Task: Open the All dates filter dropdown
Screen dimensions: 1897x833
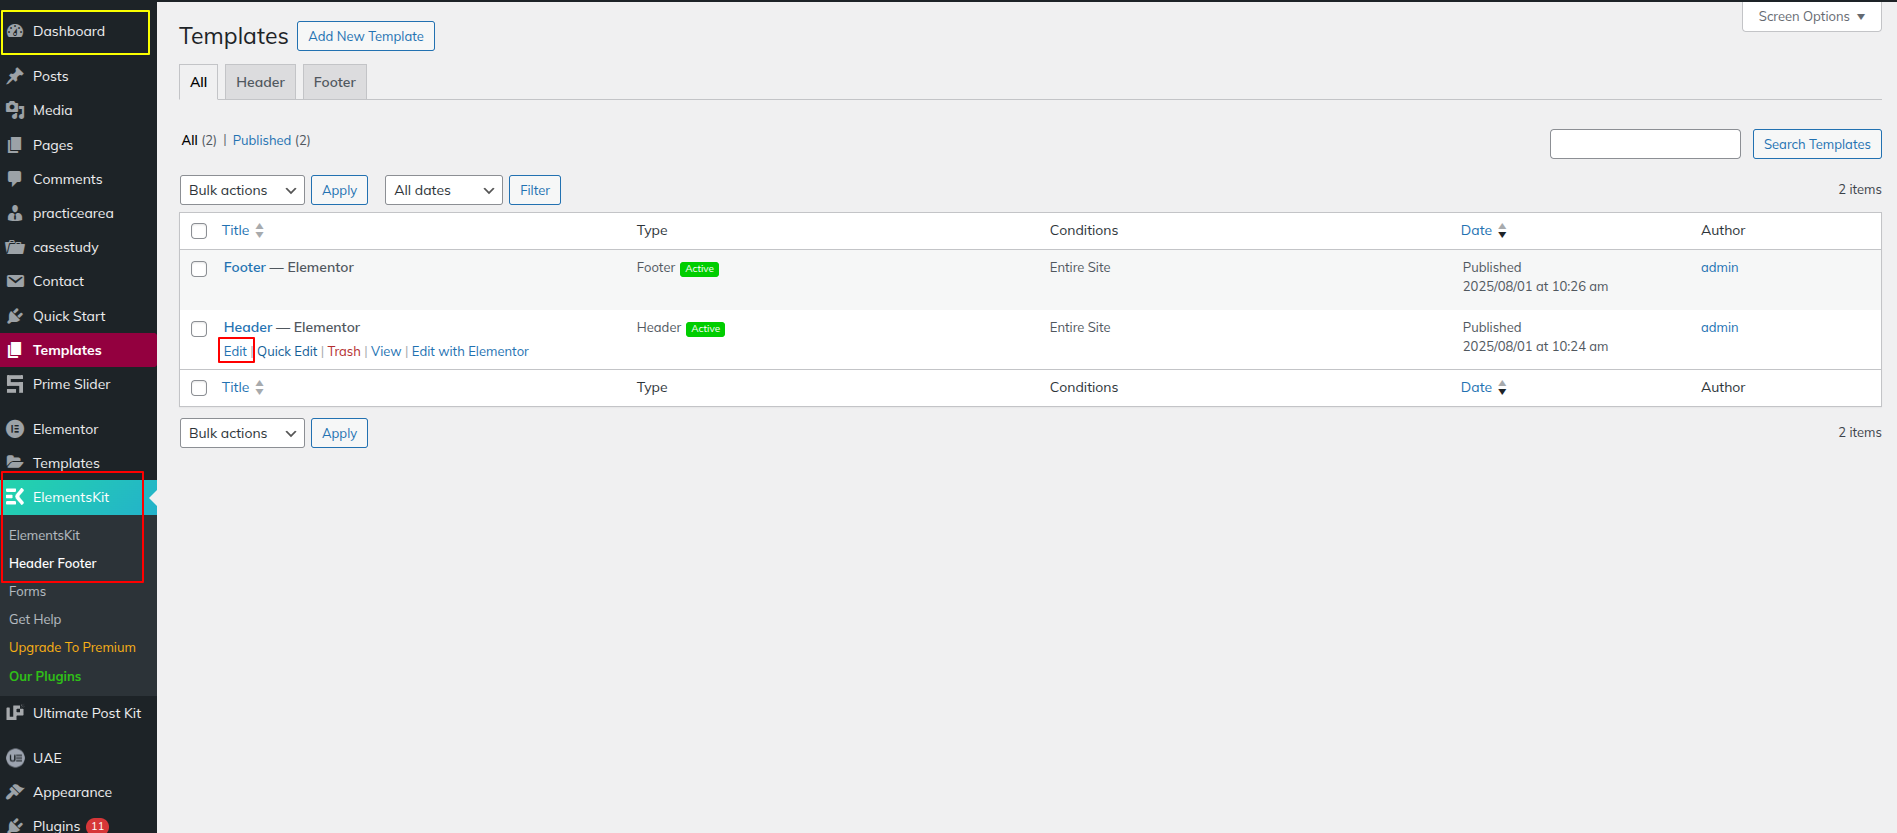Action: point(443,190)
